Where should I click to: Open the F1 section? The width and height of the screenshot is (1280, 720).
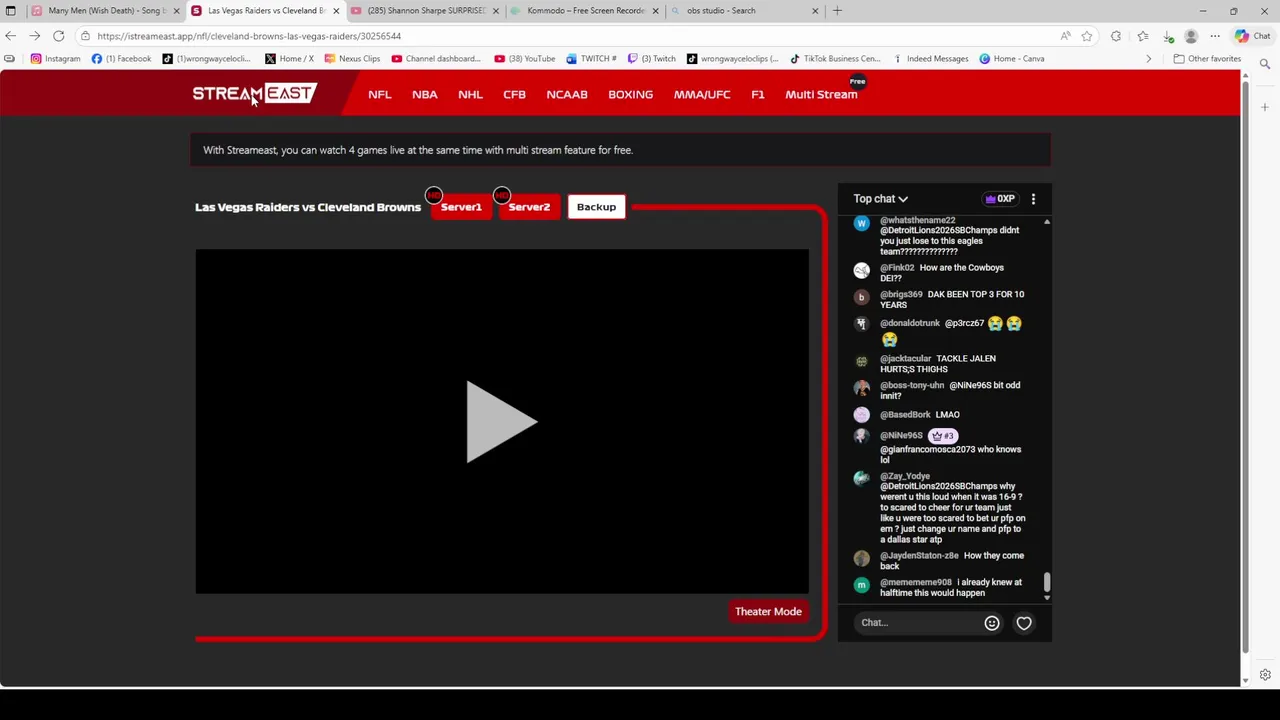[757, 94]
